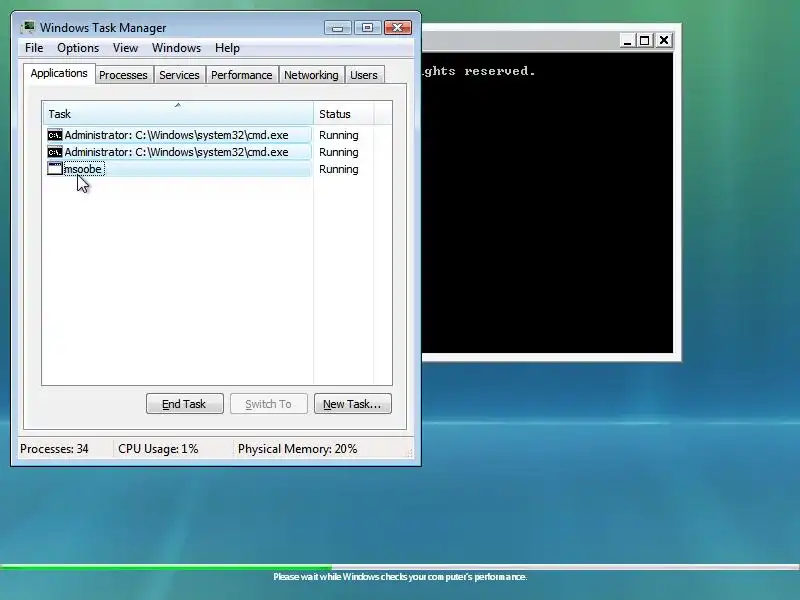Click the Task Manager resize grip corner
Image resolution: width=800 pixels, height=600 pixels.
click(x=409, y=453)
